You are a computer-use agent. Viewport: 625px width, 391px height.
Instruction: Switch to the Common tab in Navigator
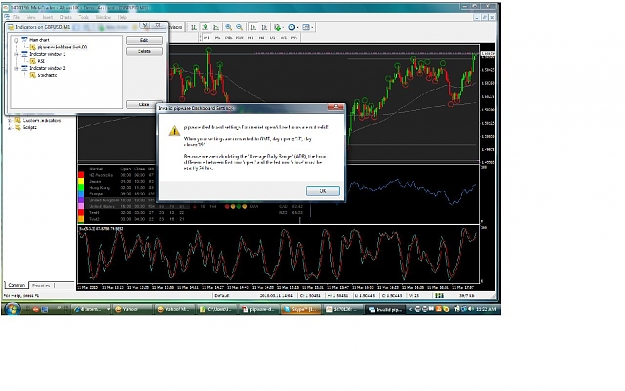tap(17, 285)
